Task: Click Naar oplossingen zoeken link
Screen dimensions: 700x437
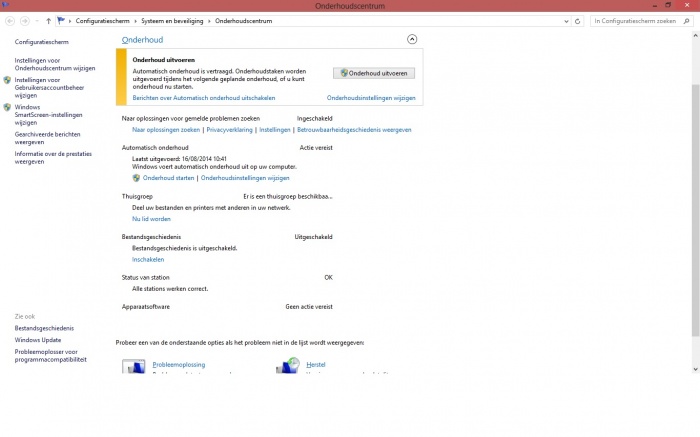Action: [166, 130]
